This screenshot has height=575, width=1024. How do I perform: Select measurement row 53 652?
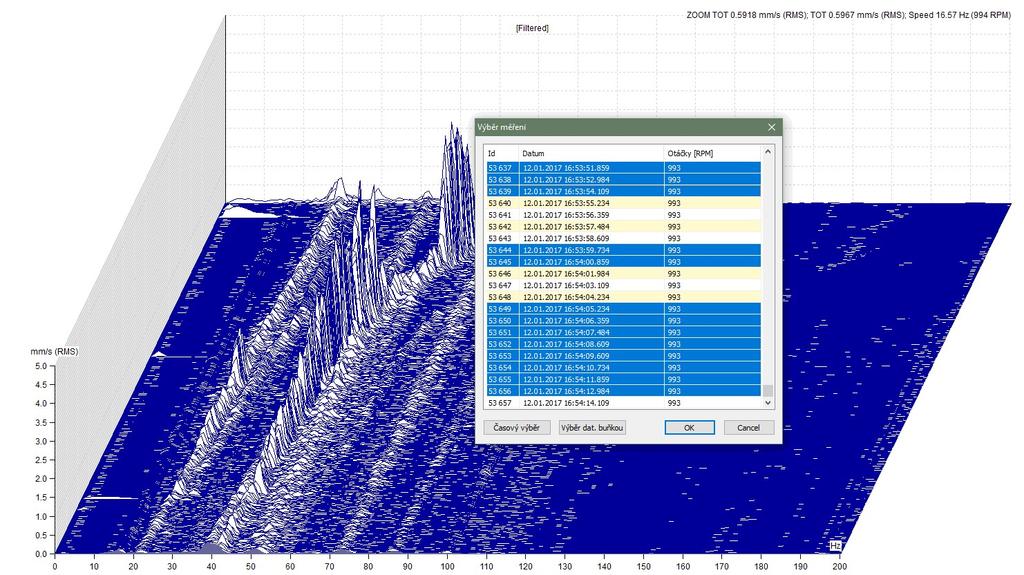[x=624, y=344]
